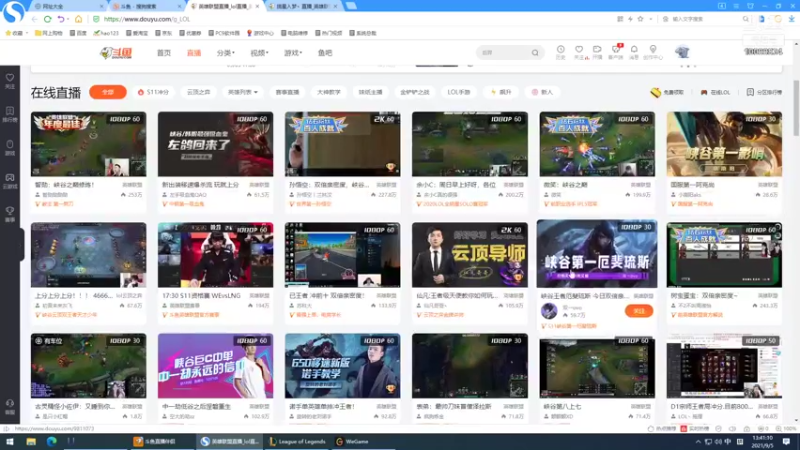Expand the 英雄列表 dropdown tag

point(242,92)
